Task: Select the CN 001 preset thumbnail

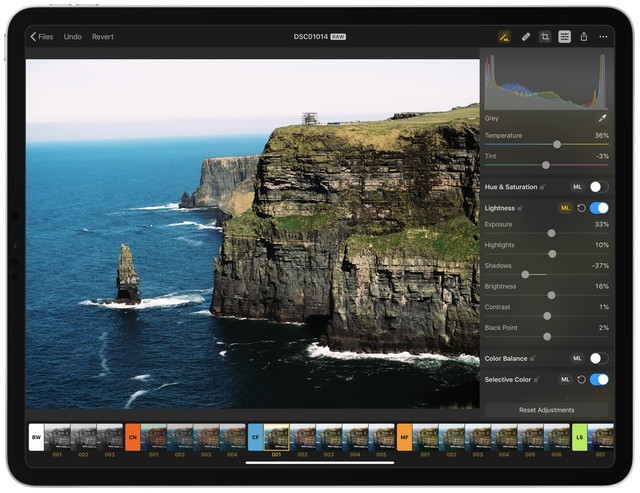Action: point(153,437)
